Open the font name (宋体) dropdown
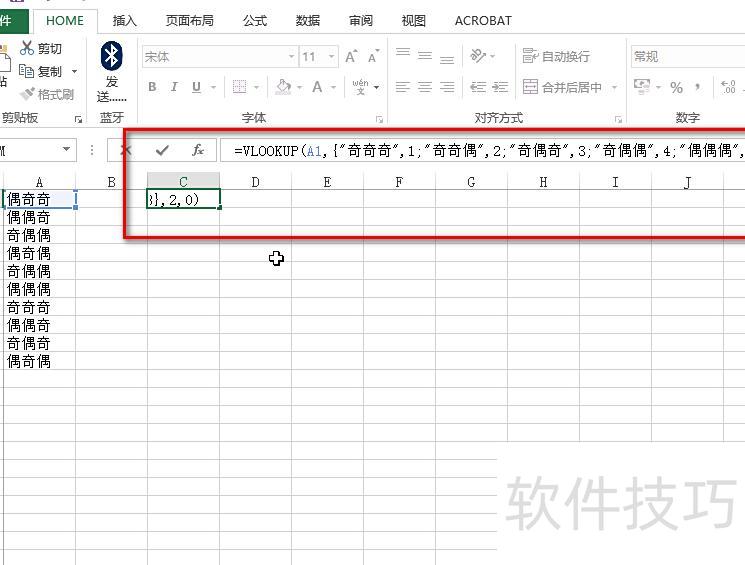 291,57
